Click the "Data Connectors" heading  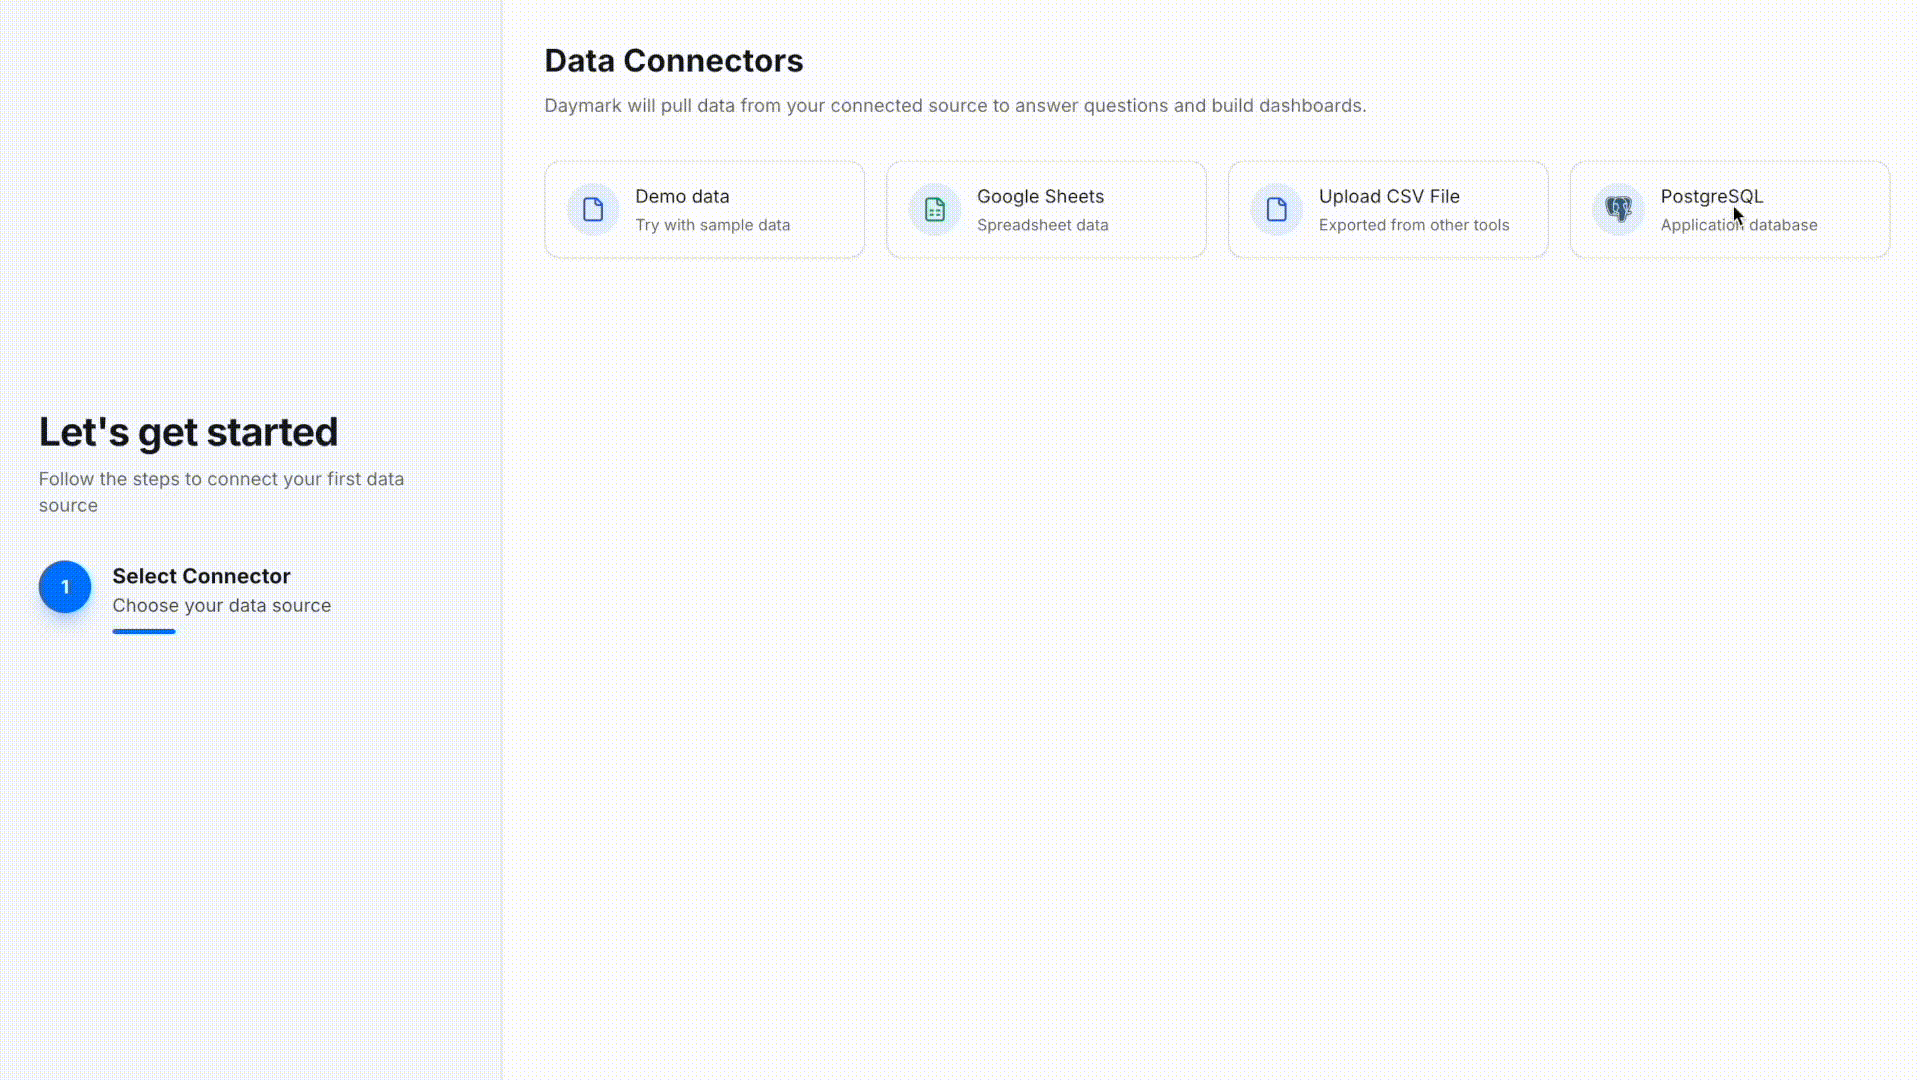pos(674,60)
